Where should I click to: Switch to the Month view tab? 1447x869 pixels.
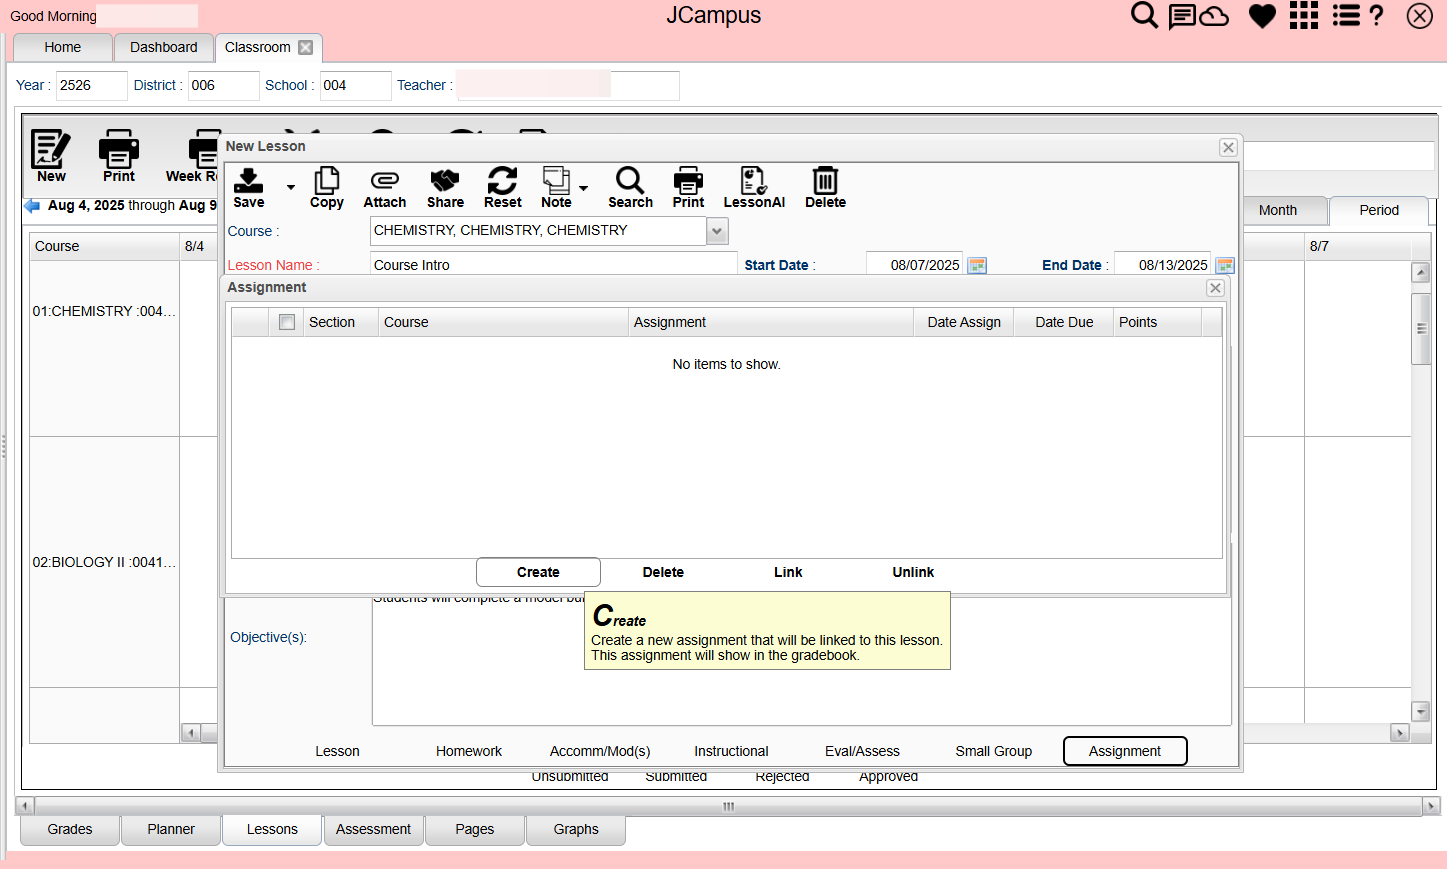coord(1278,210)
